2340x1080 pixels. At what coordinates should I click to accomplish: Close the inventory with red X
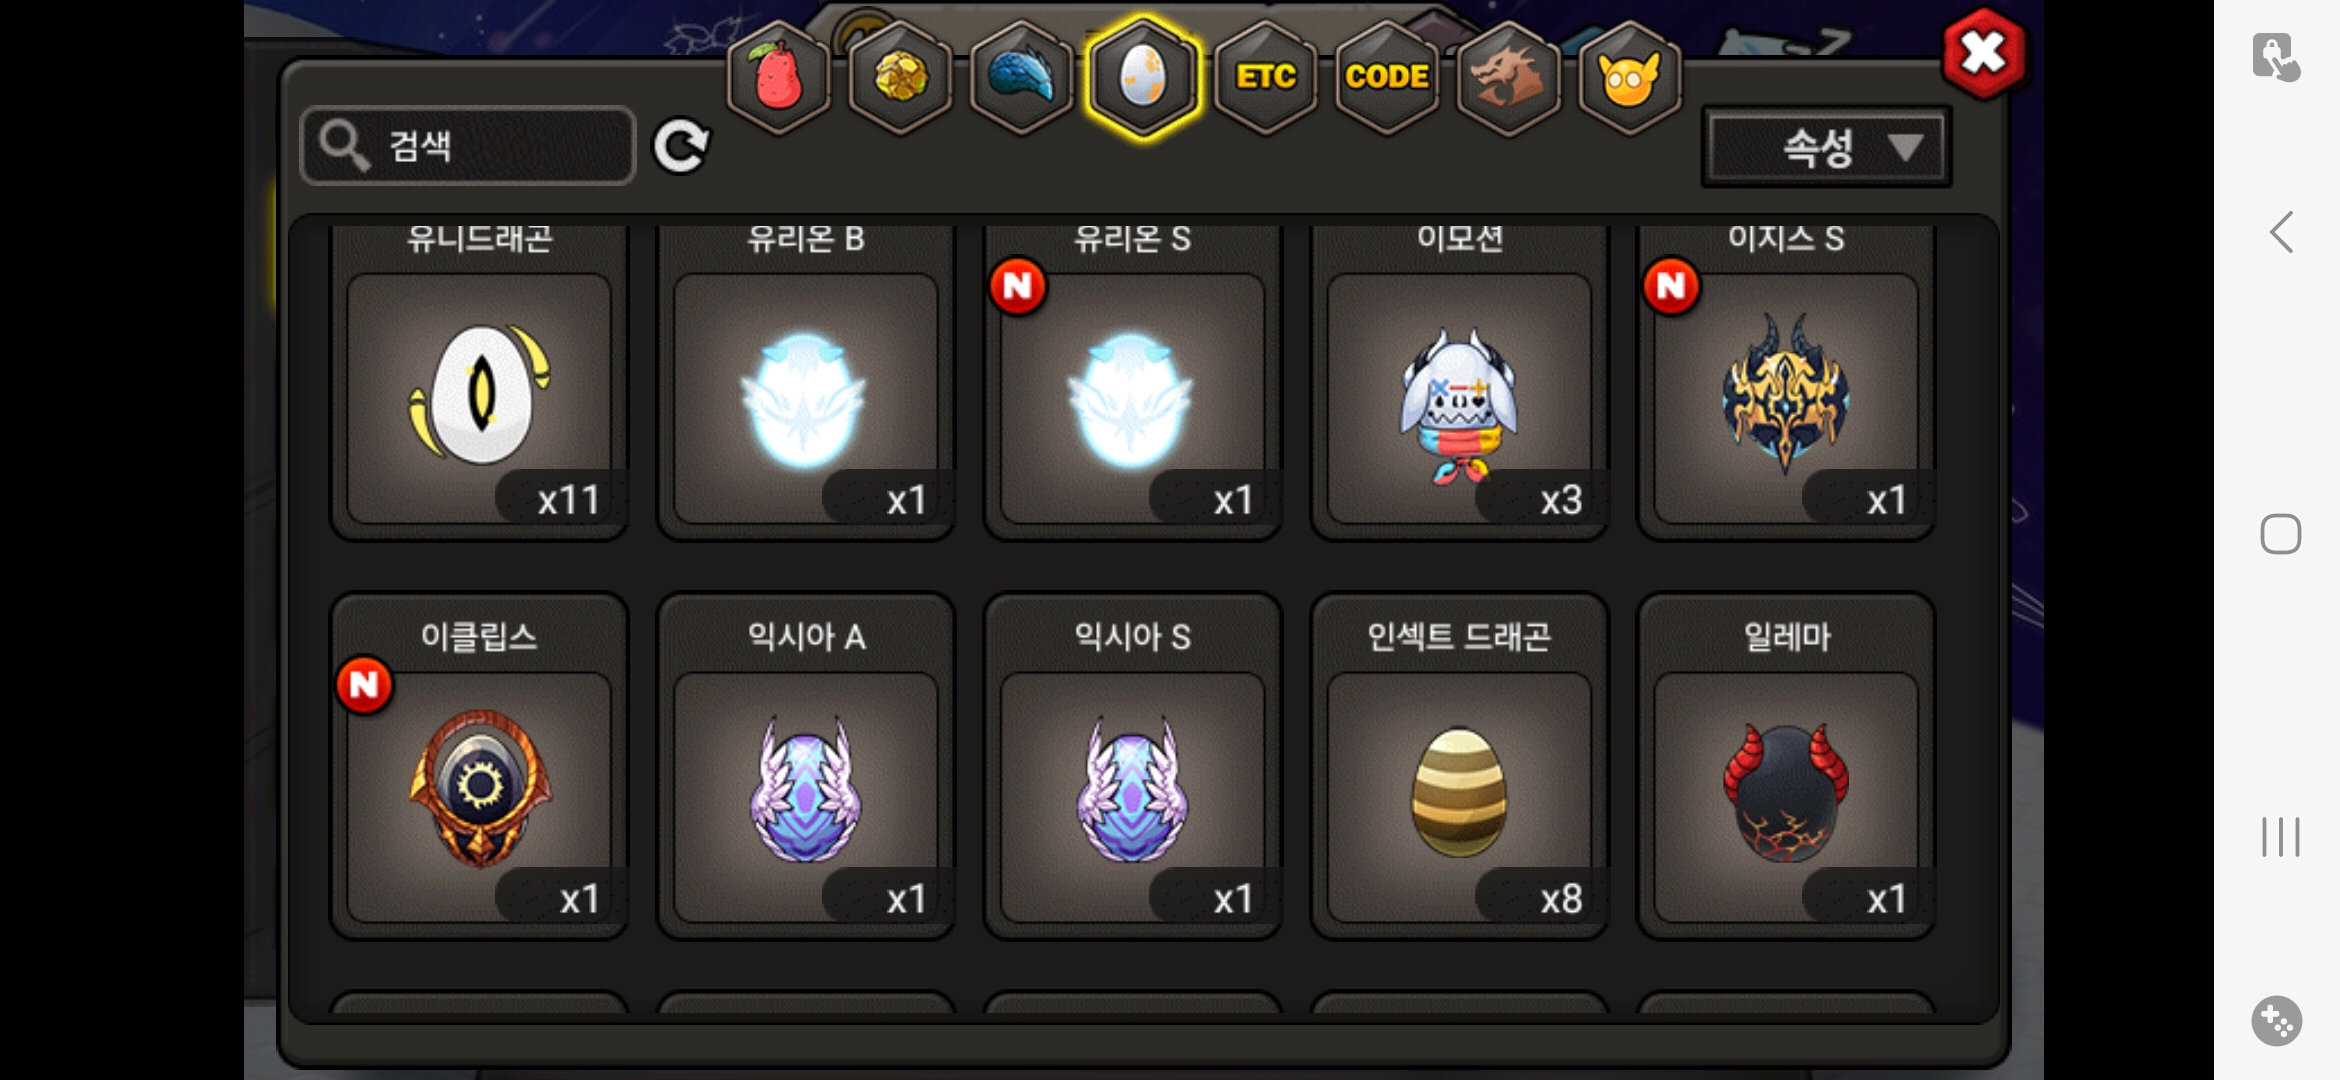(1984, 53)
